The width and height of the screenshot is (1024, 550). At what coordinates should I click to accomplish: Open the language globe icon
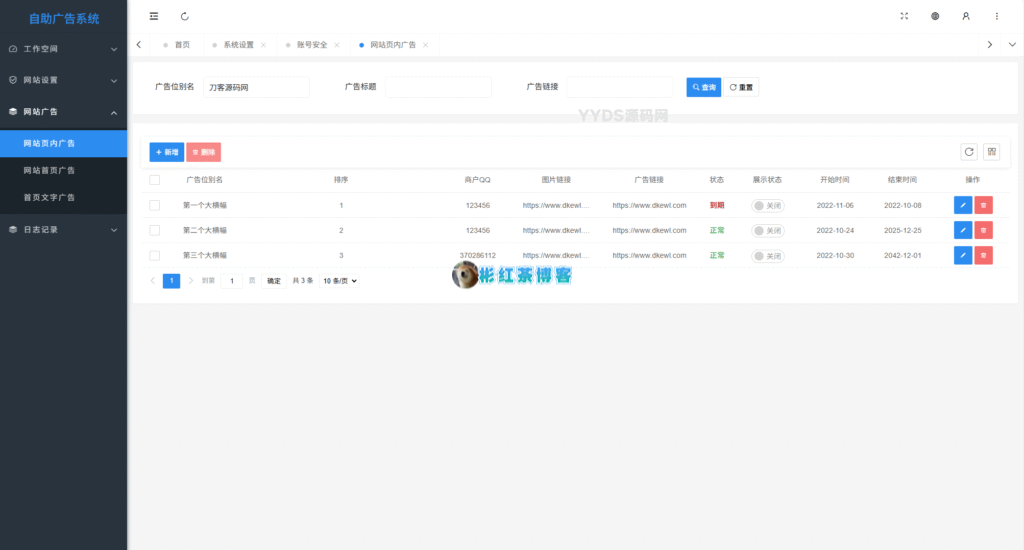coord(935,16)
